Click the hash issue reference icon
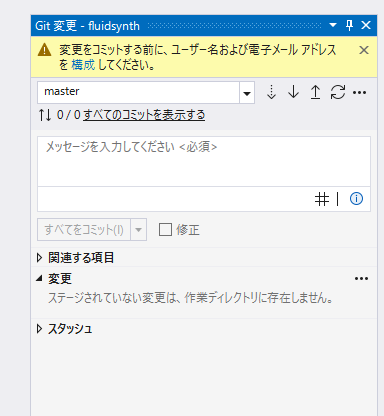 322,199
